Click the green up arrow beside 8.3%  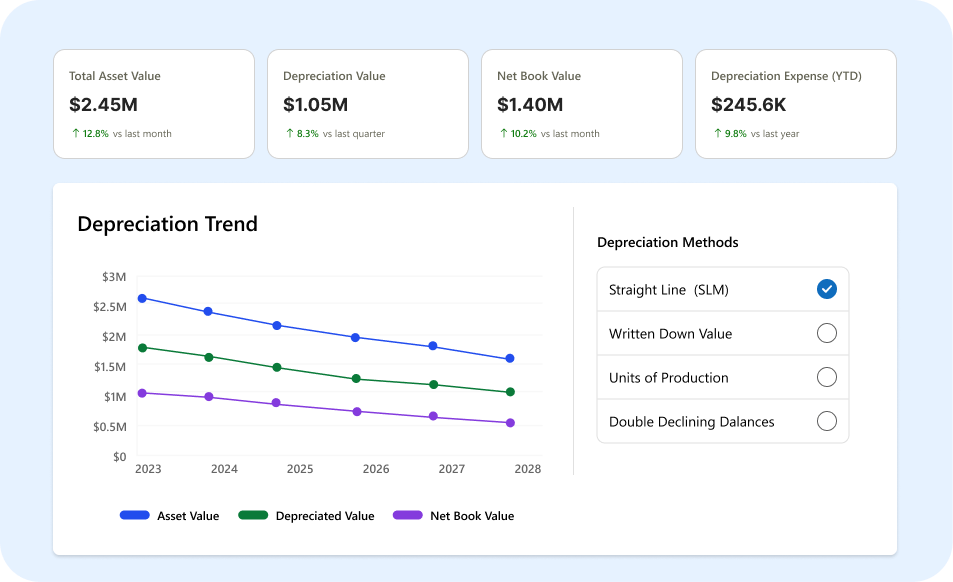pos(290,133)
